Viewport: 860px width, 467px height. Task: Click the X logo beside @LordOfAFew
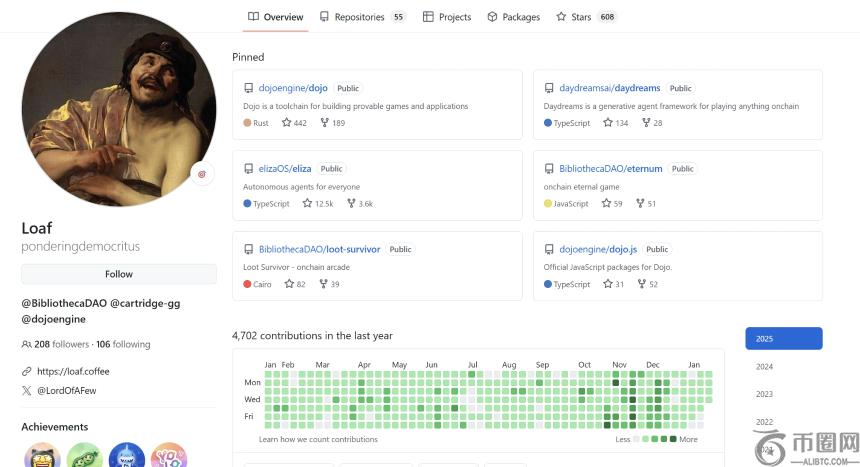[x=26, y=391]
